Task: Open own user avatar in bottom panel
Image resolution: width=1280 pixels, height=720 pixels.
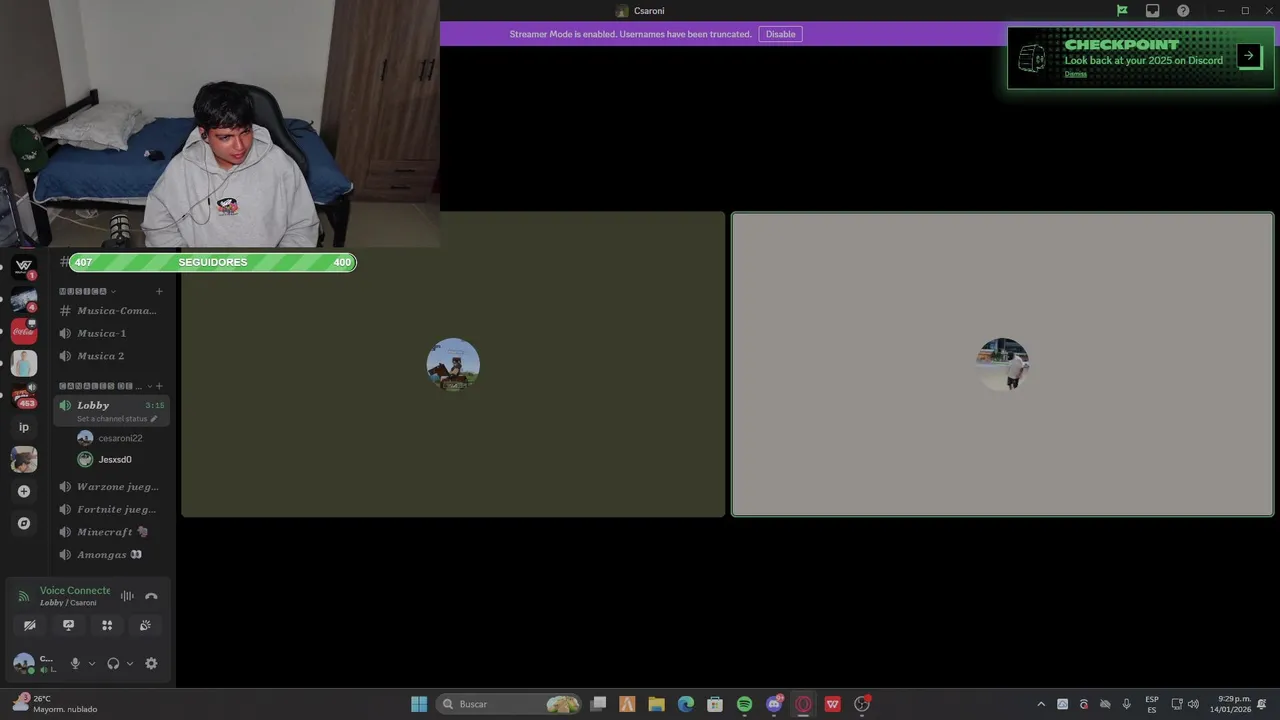Action: click(x=23, y=663)
